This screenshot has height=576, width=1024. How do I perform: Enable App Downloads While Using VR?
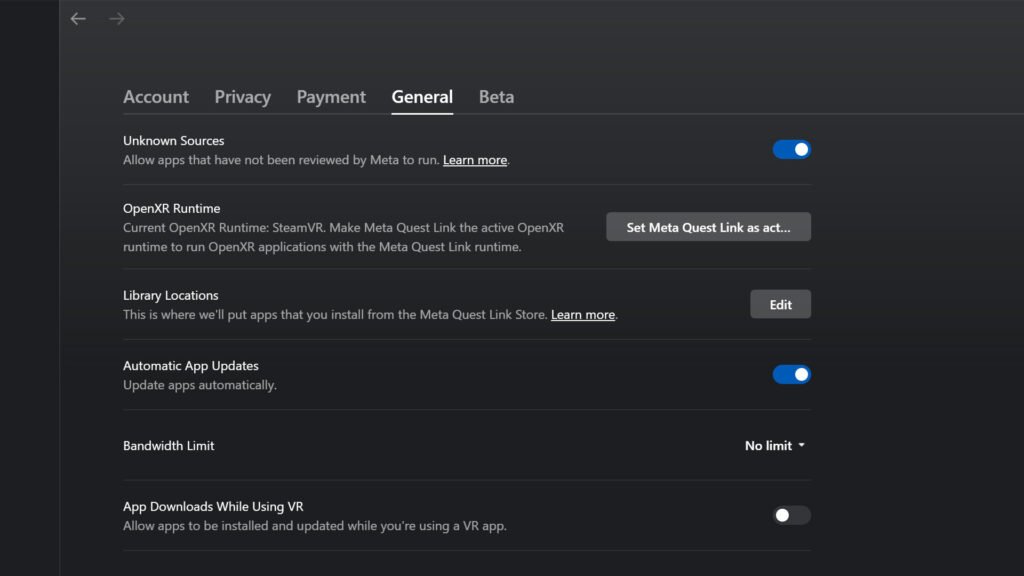tap(792, 515)
